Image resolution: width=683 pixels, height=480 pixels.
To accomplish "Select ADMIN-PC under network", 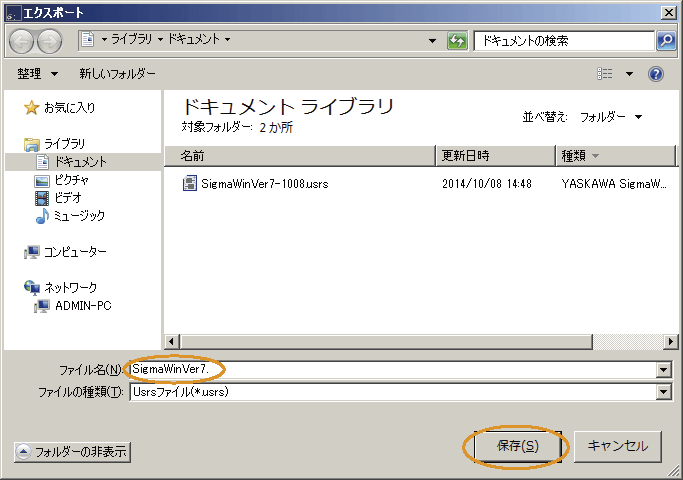I will [x=73, y=306].
